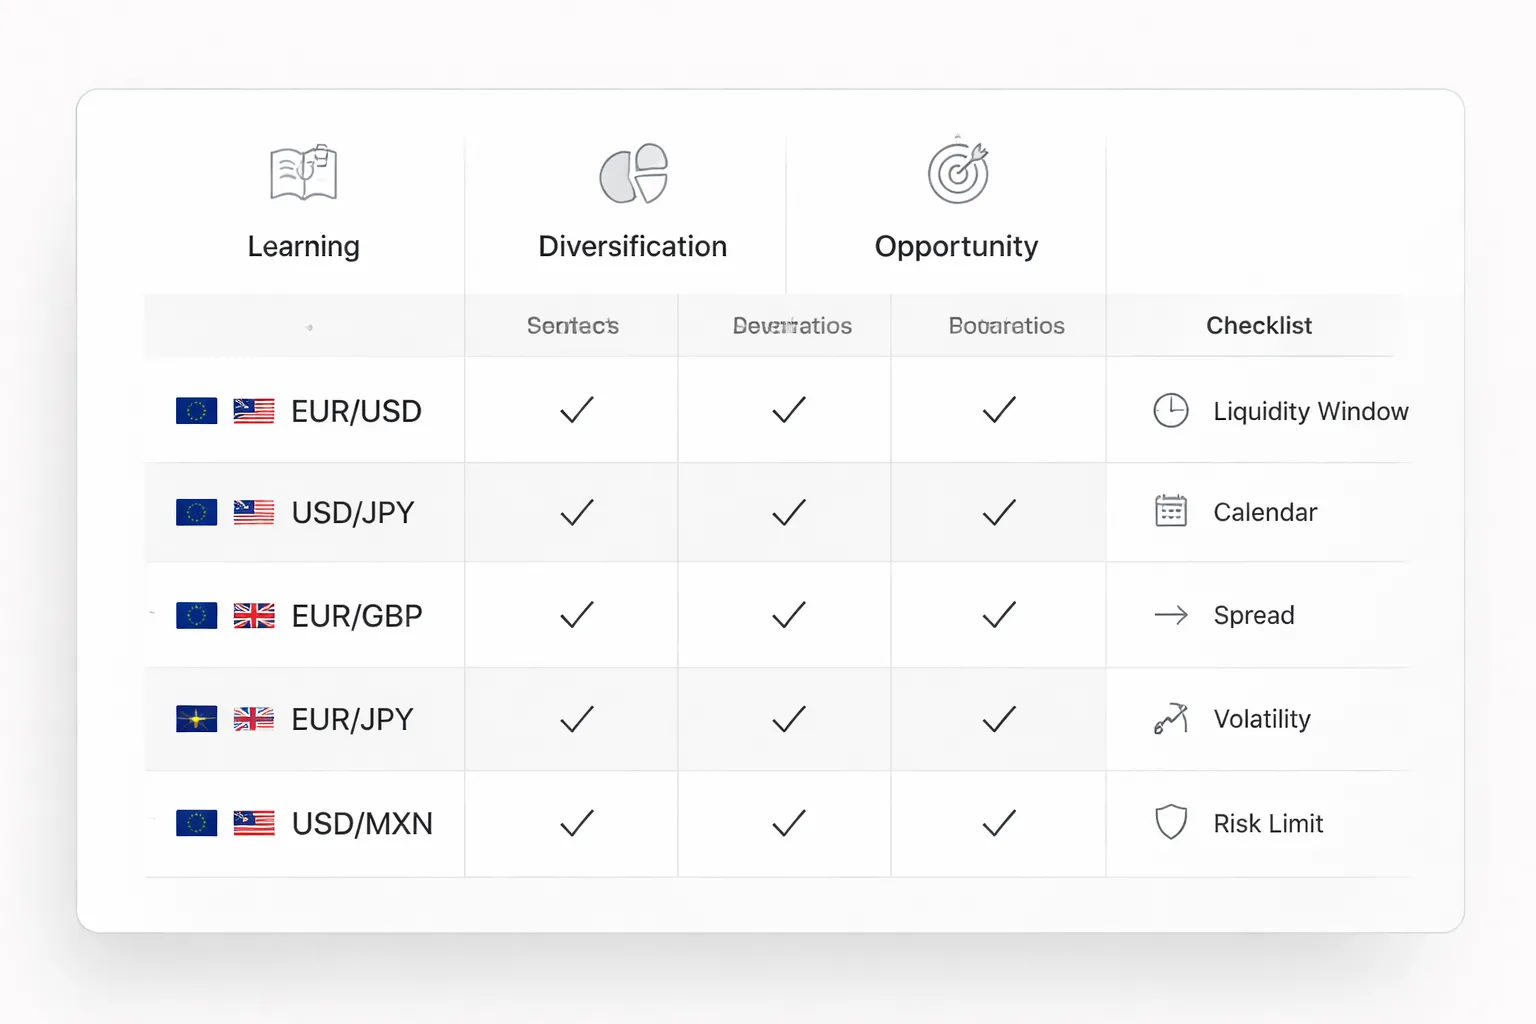
Task: Click the Liquidity Window label
Action: pos(1311,410)
